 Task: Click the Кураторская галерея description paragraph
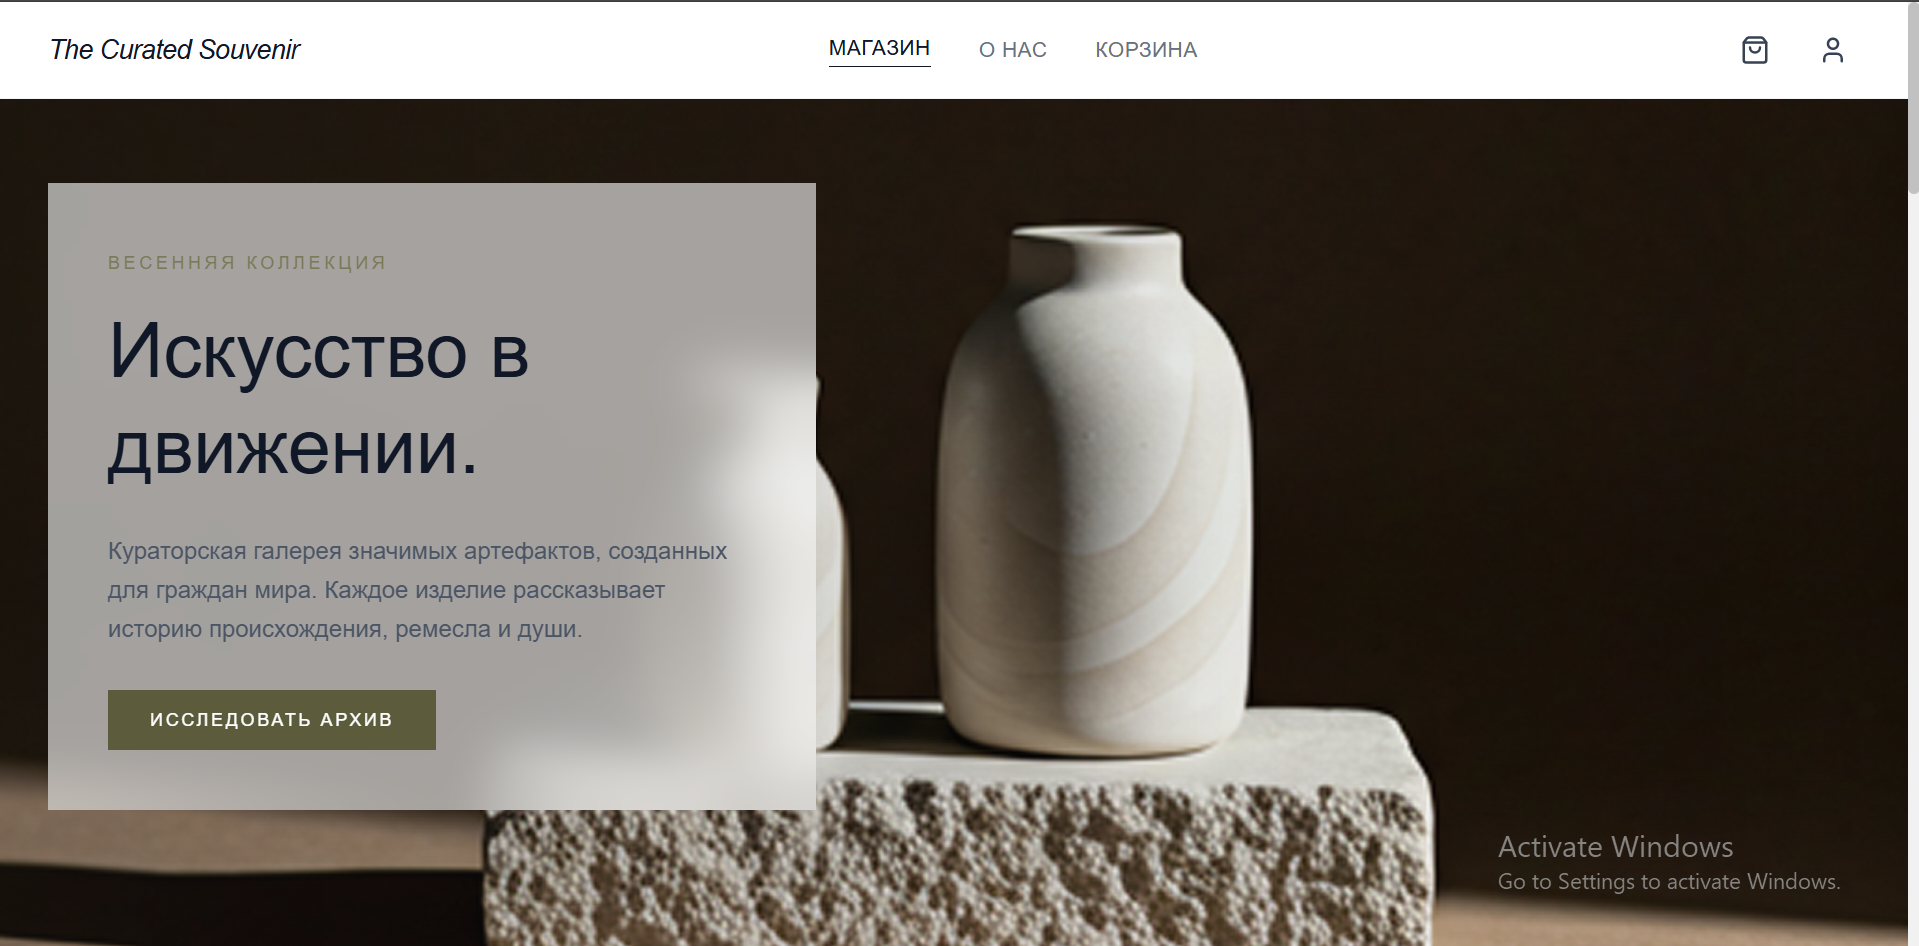click(x=417, y=590)
